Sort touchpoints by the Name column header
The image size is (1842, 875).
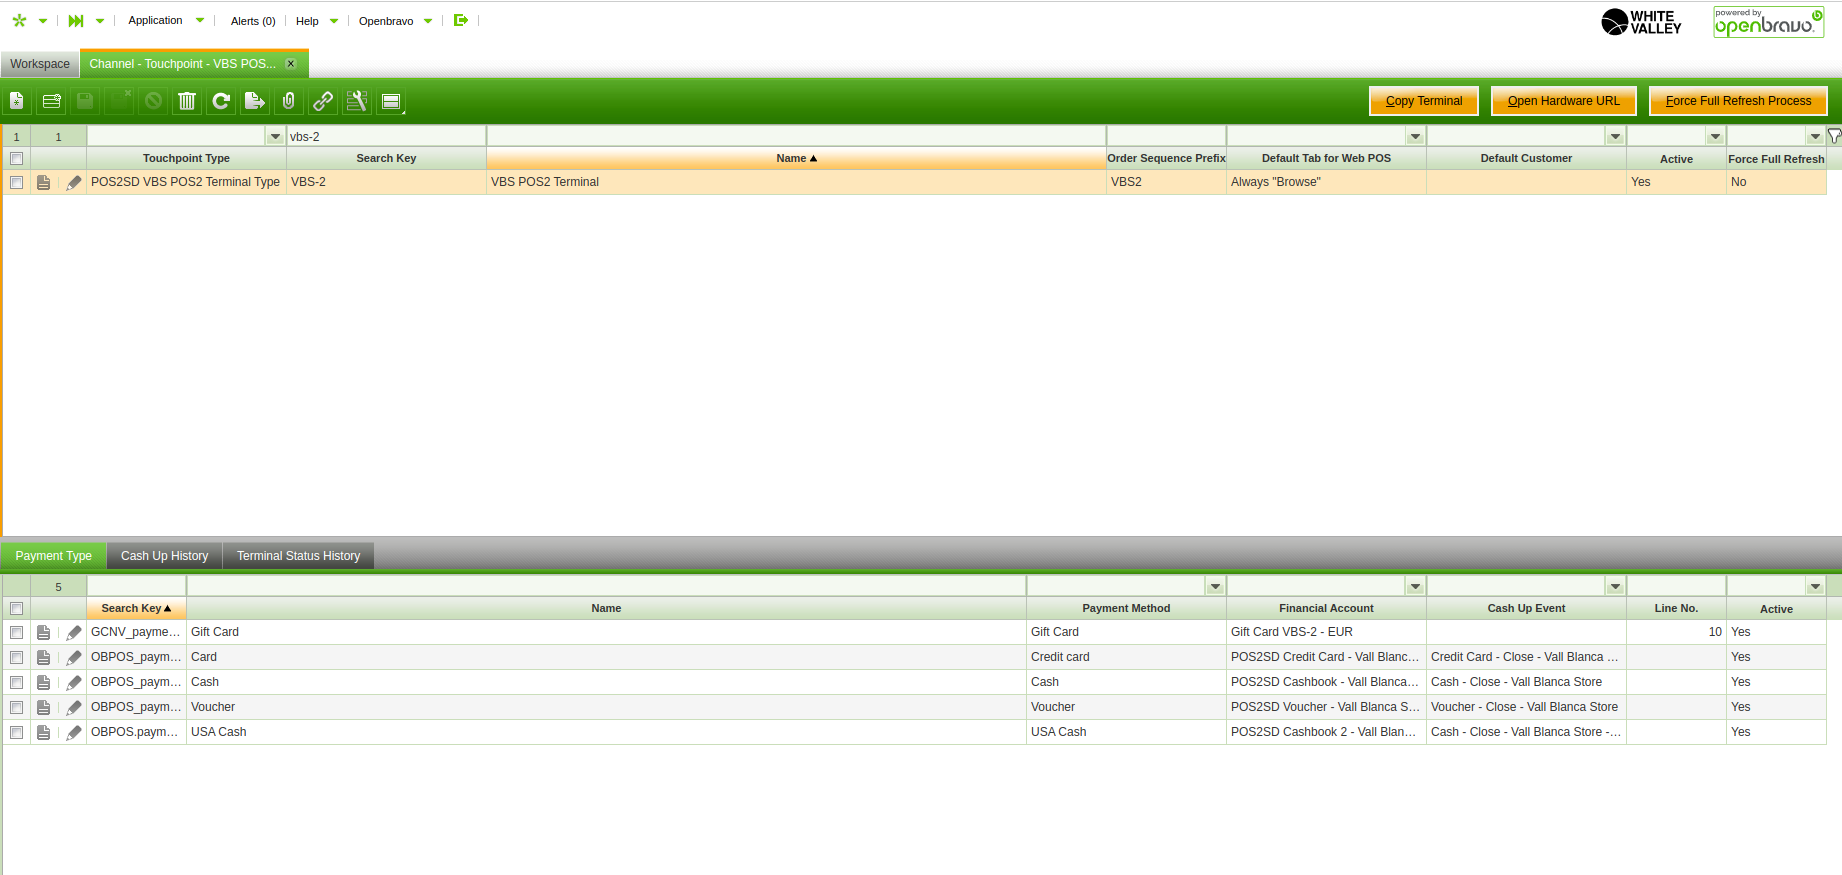796,158
